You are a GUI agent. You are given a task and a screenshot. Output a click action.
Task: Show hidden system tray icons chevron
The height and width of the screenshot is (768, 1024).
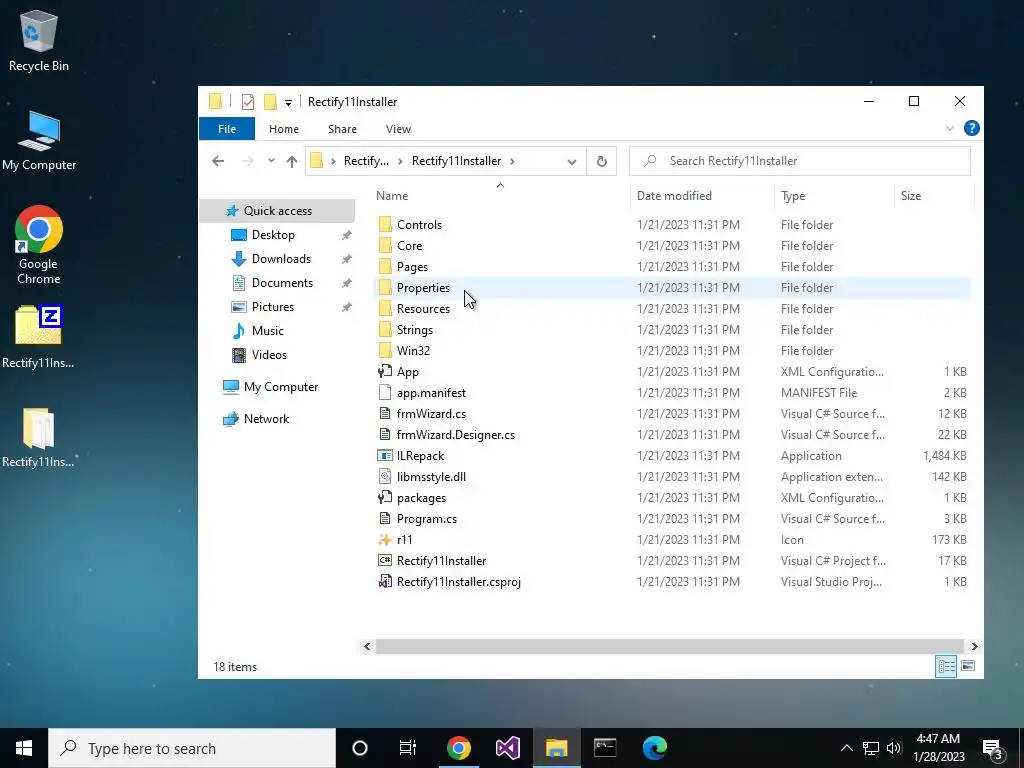coord(846,748)
